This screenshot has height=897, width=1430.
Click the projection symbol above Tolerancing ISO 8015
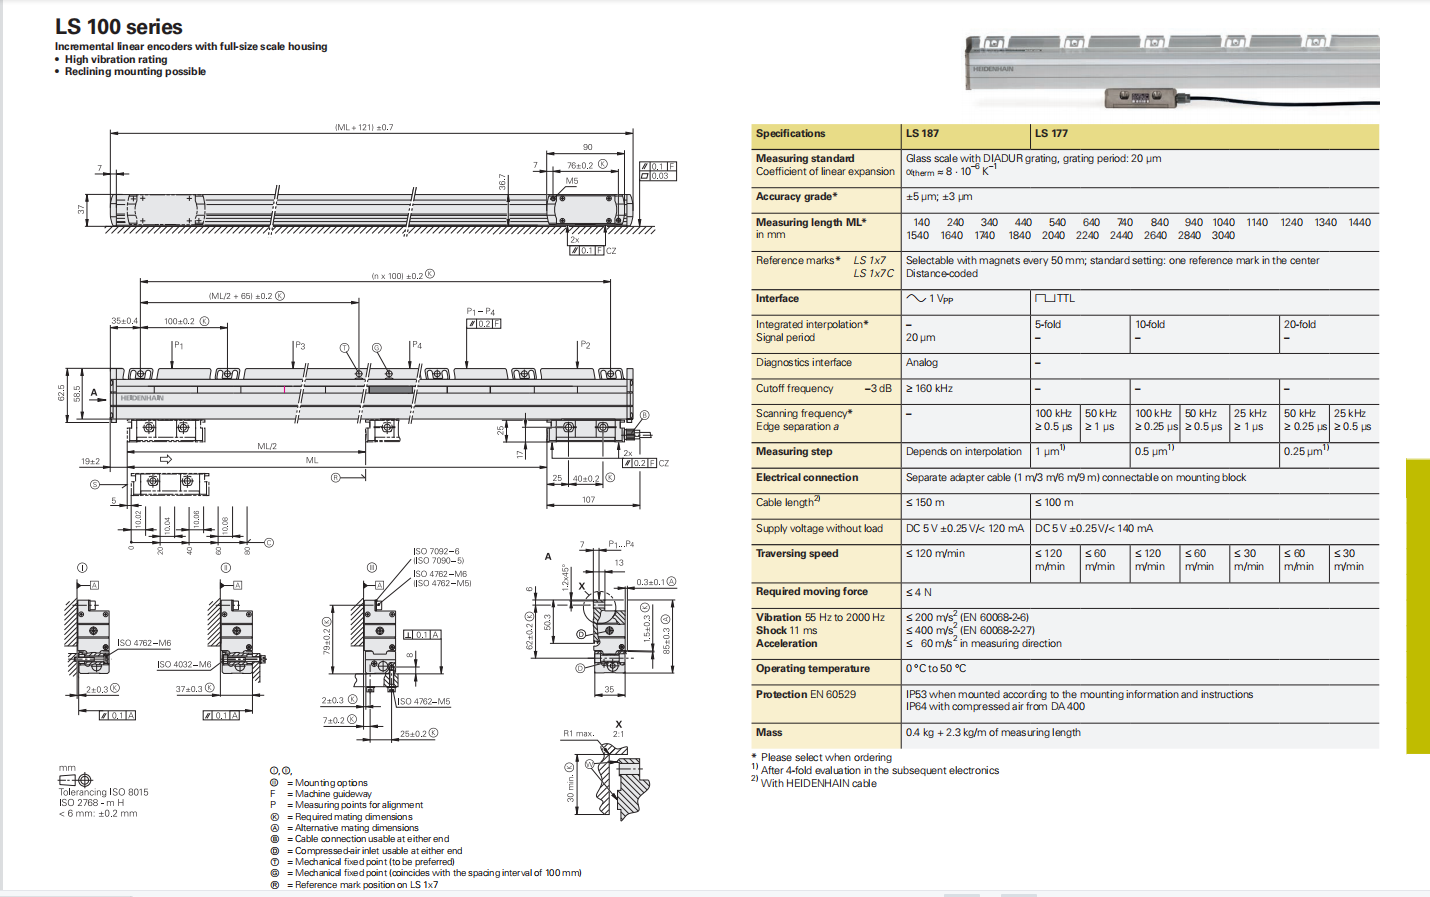click(76, 780)
